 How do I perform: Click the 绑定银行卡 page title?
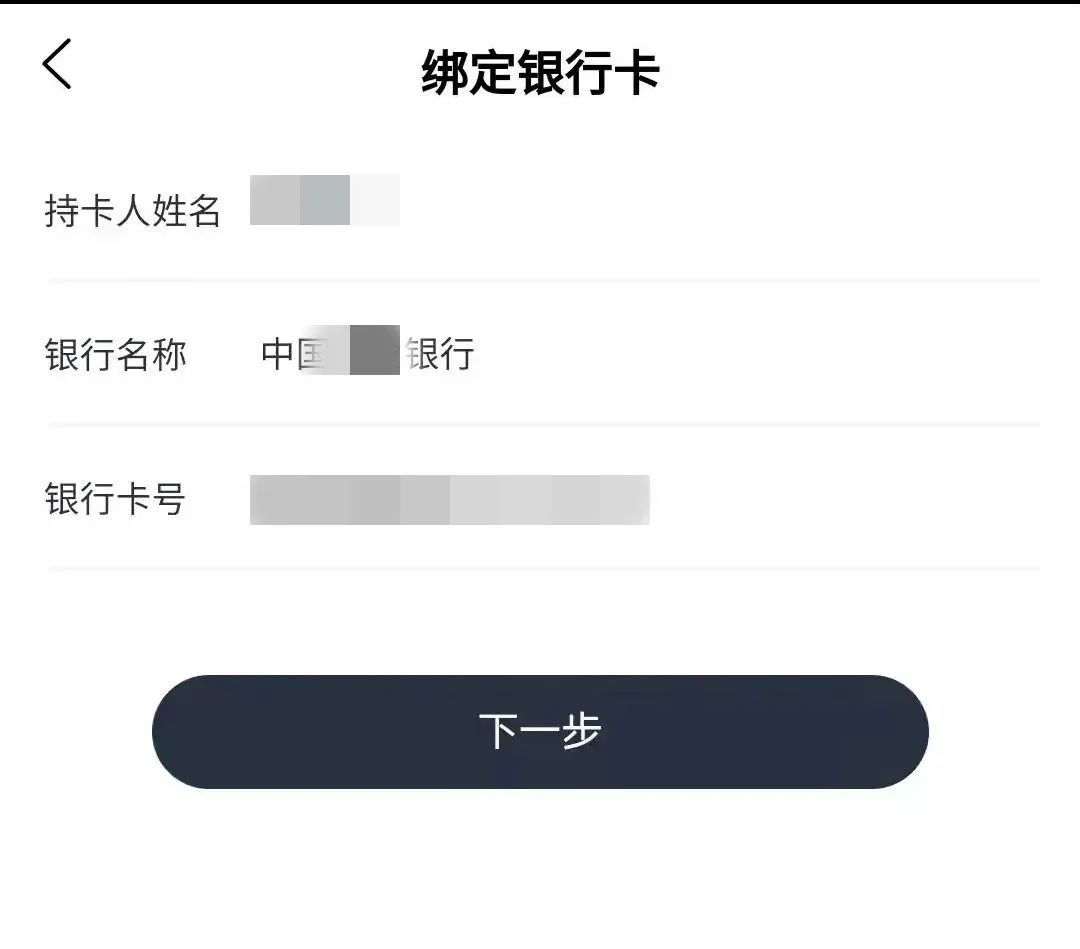click(x=540, y=73)
